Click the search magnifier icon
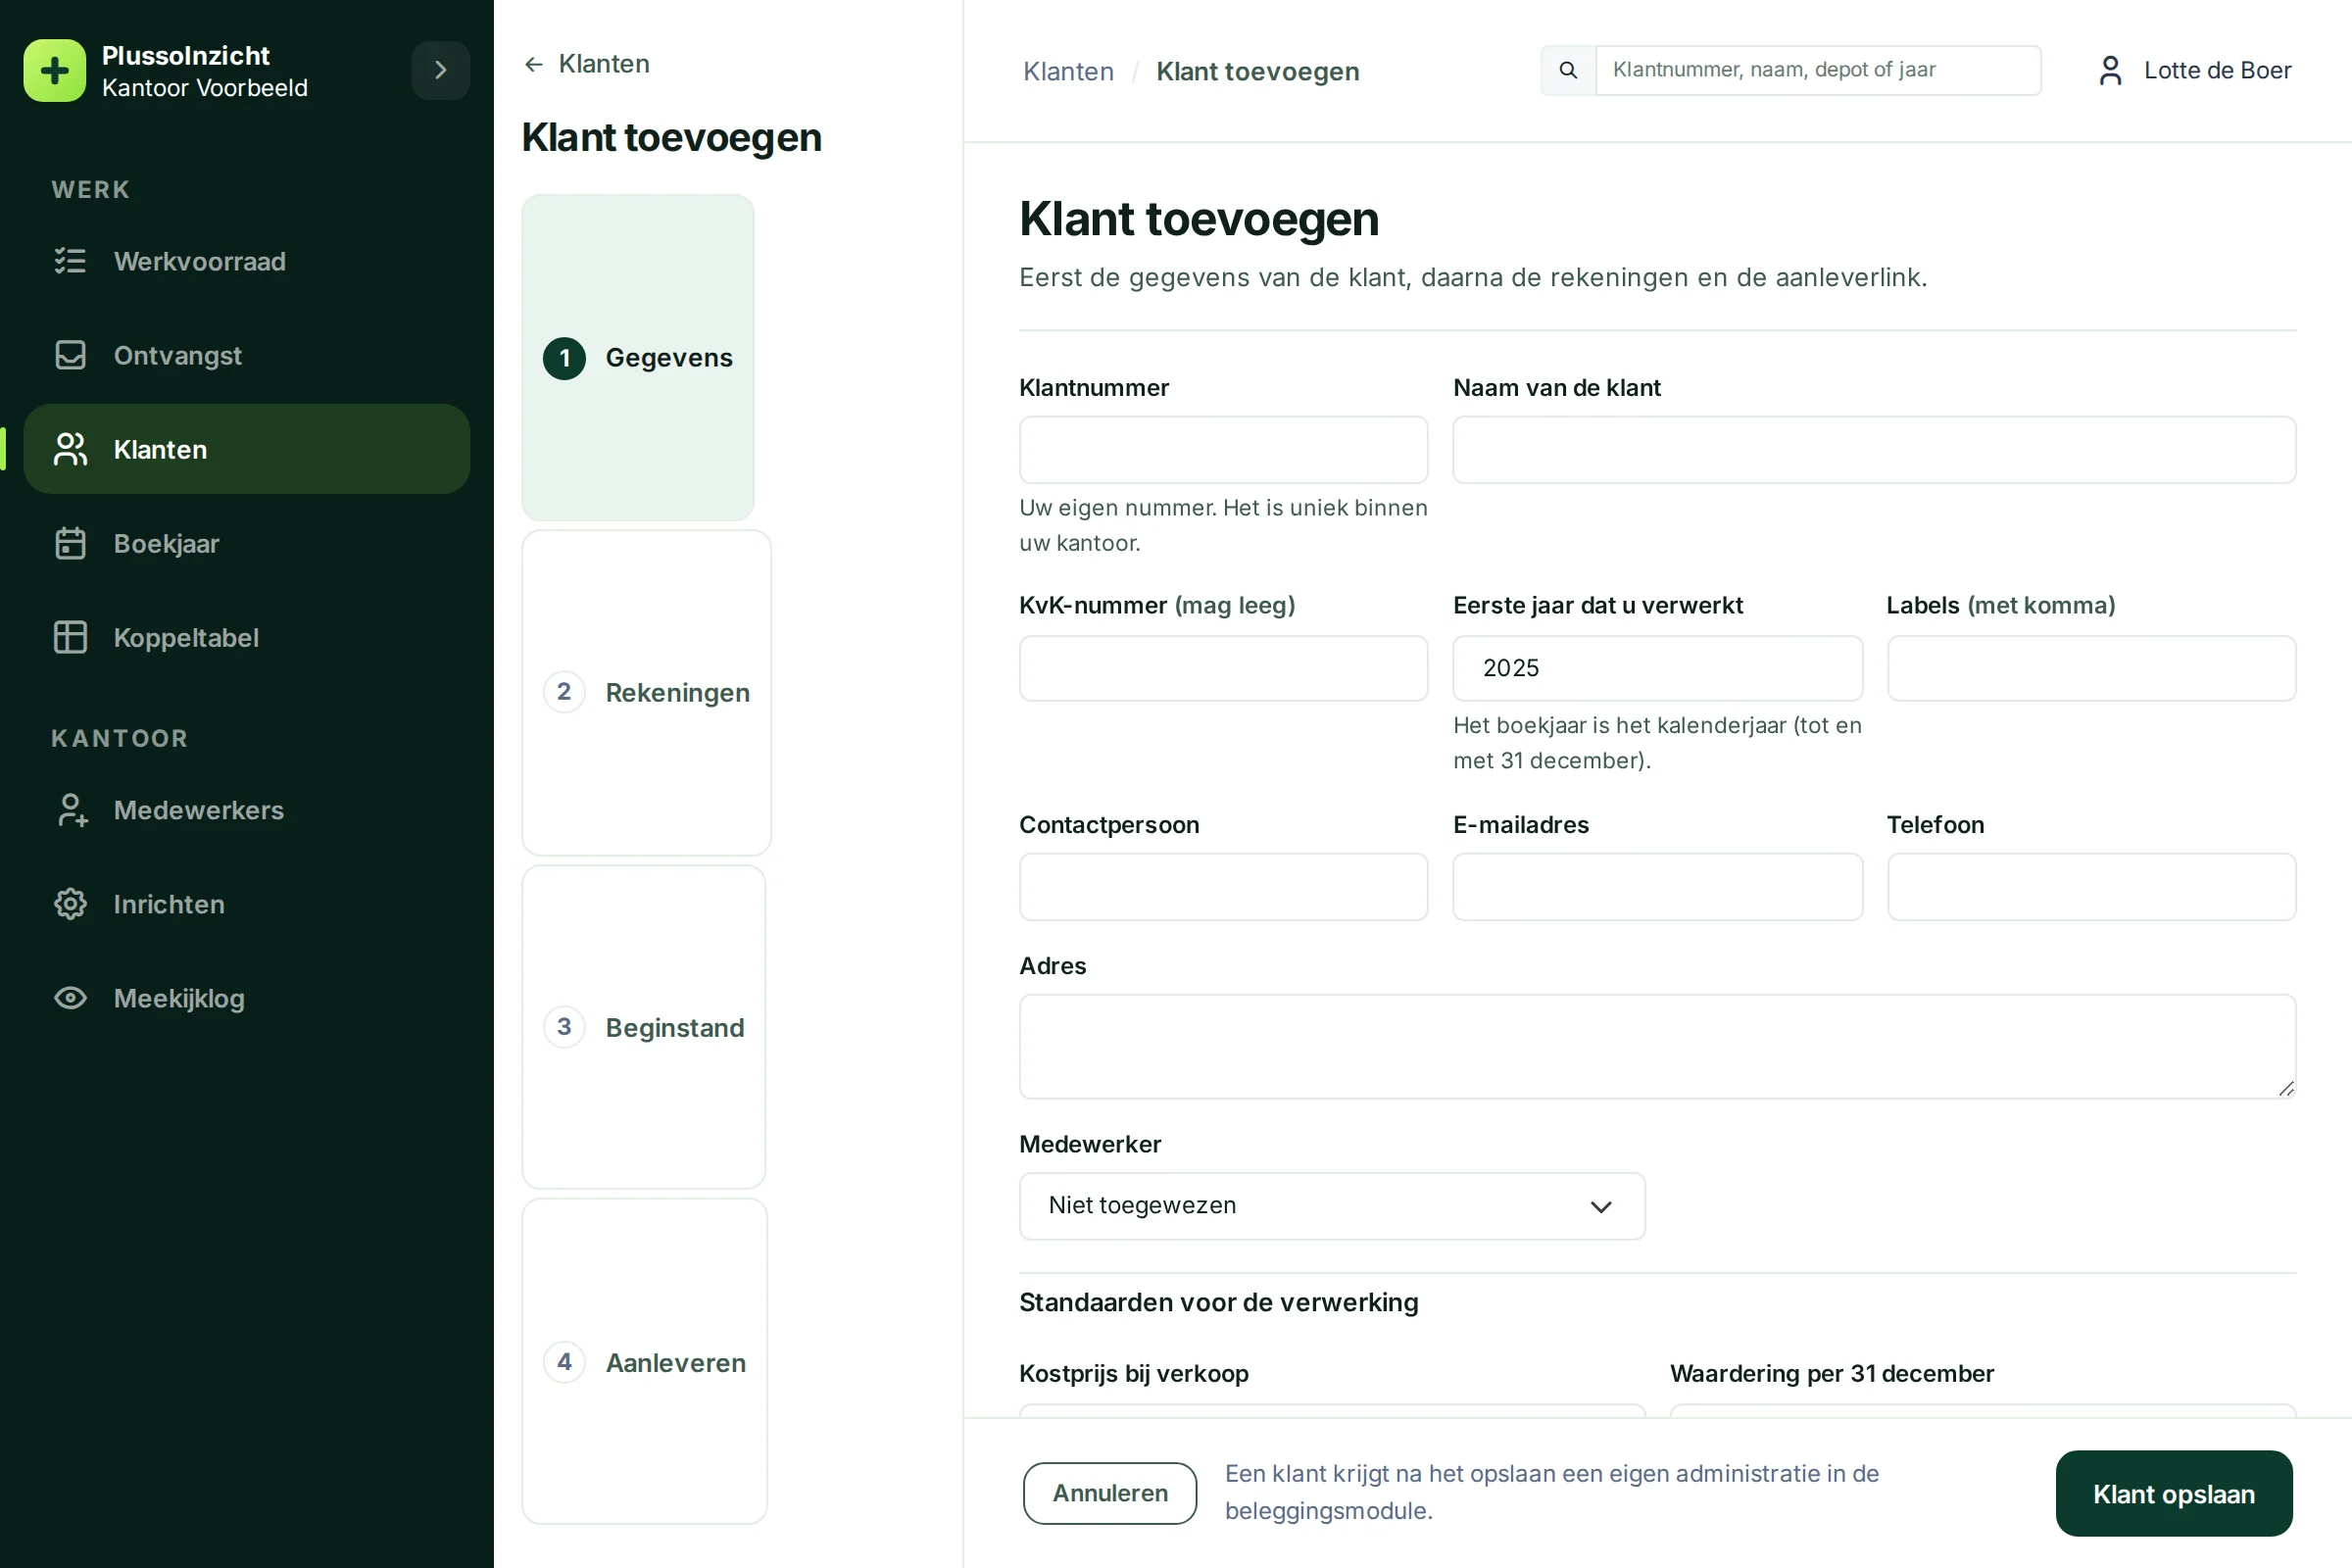Screen dimensions: 2352x1568 (x=1568, y=70)
